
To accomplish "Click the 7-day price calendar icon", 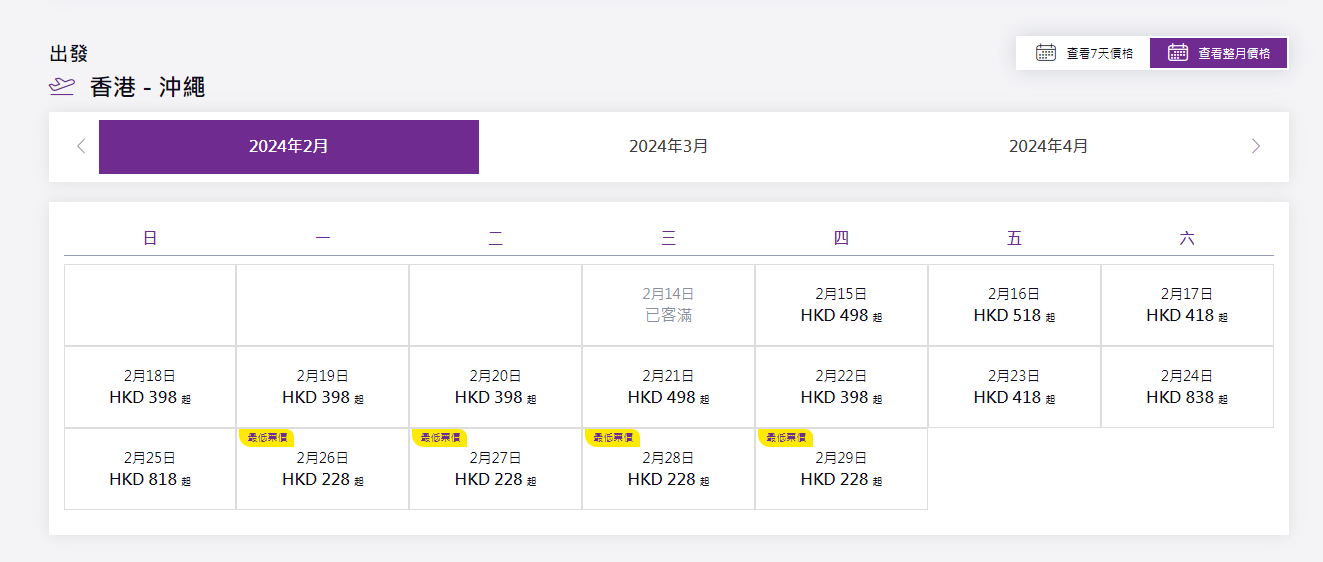I will [x=1046, y=53].
